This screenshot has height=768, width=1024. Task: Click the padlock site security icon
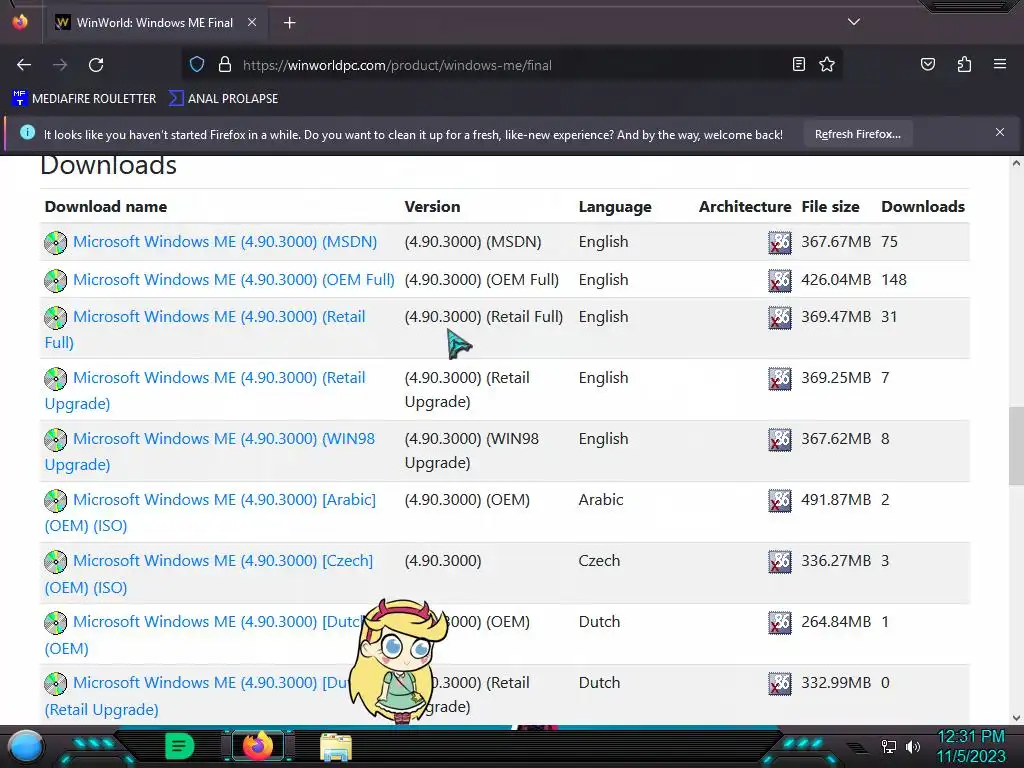(225, 64)
